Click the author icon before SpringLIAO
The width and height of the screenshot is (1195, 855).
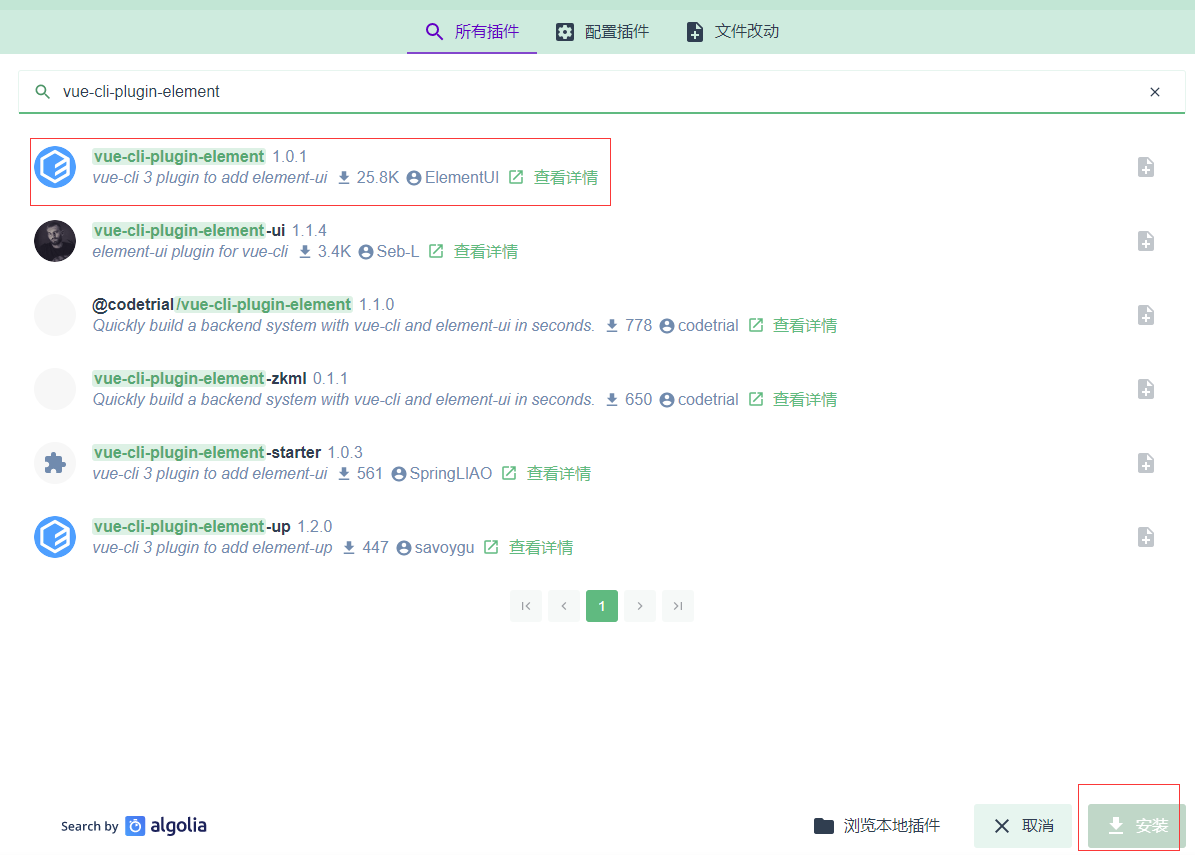399,473
